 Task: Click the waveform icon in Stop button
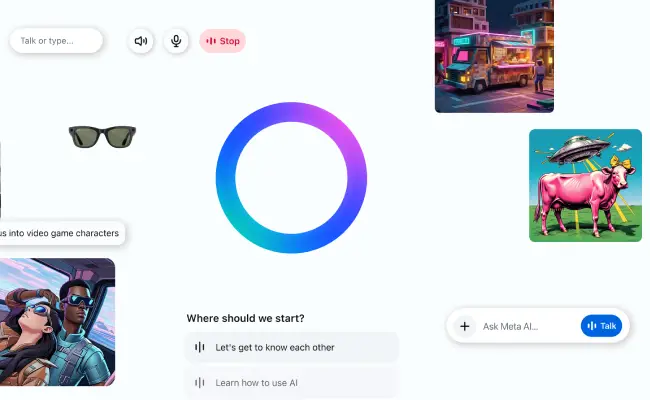click(211, 41)
